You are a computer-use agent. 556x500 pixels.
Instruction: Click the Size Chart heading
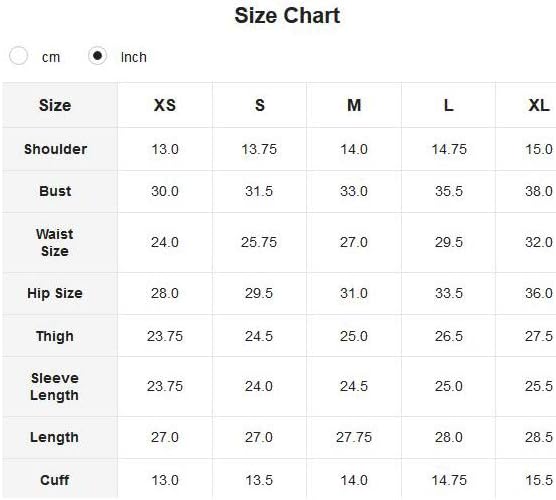coord(287,16)
